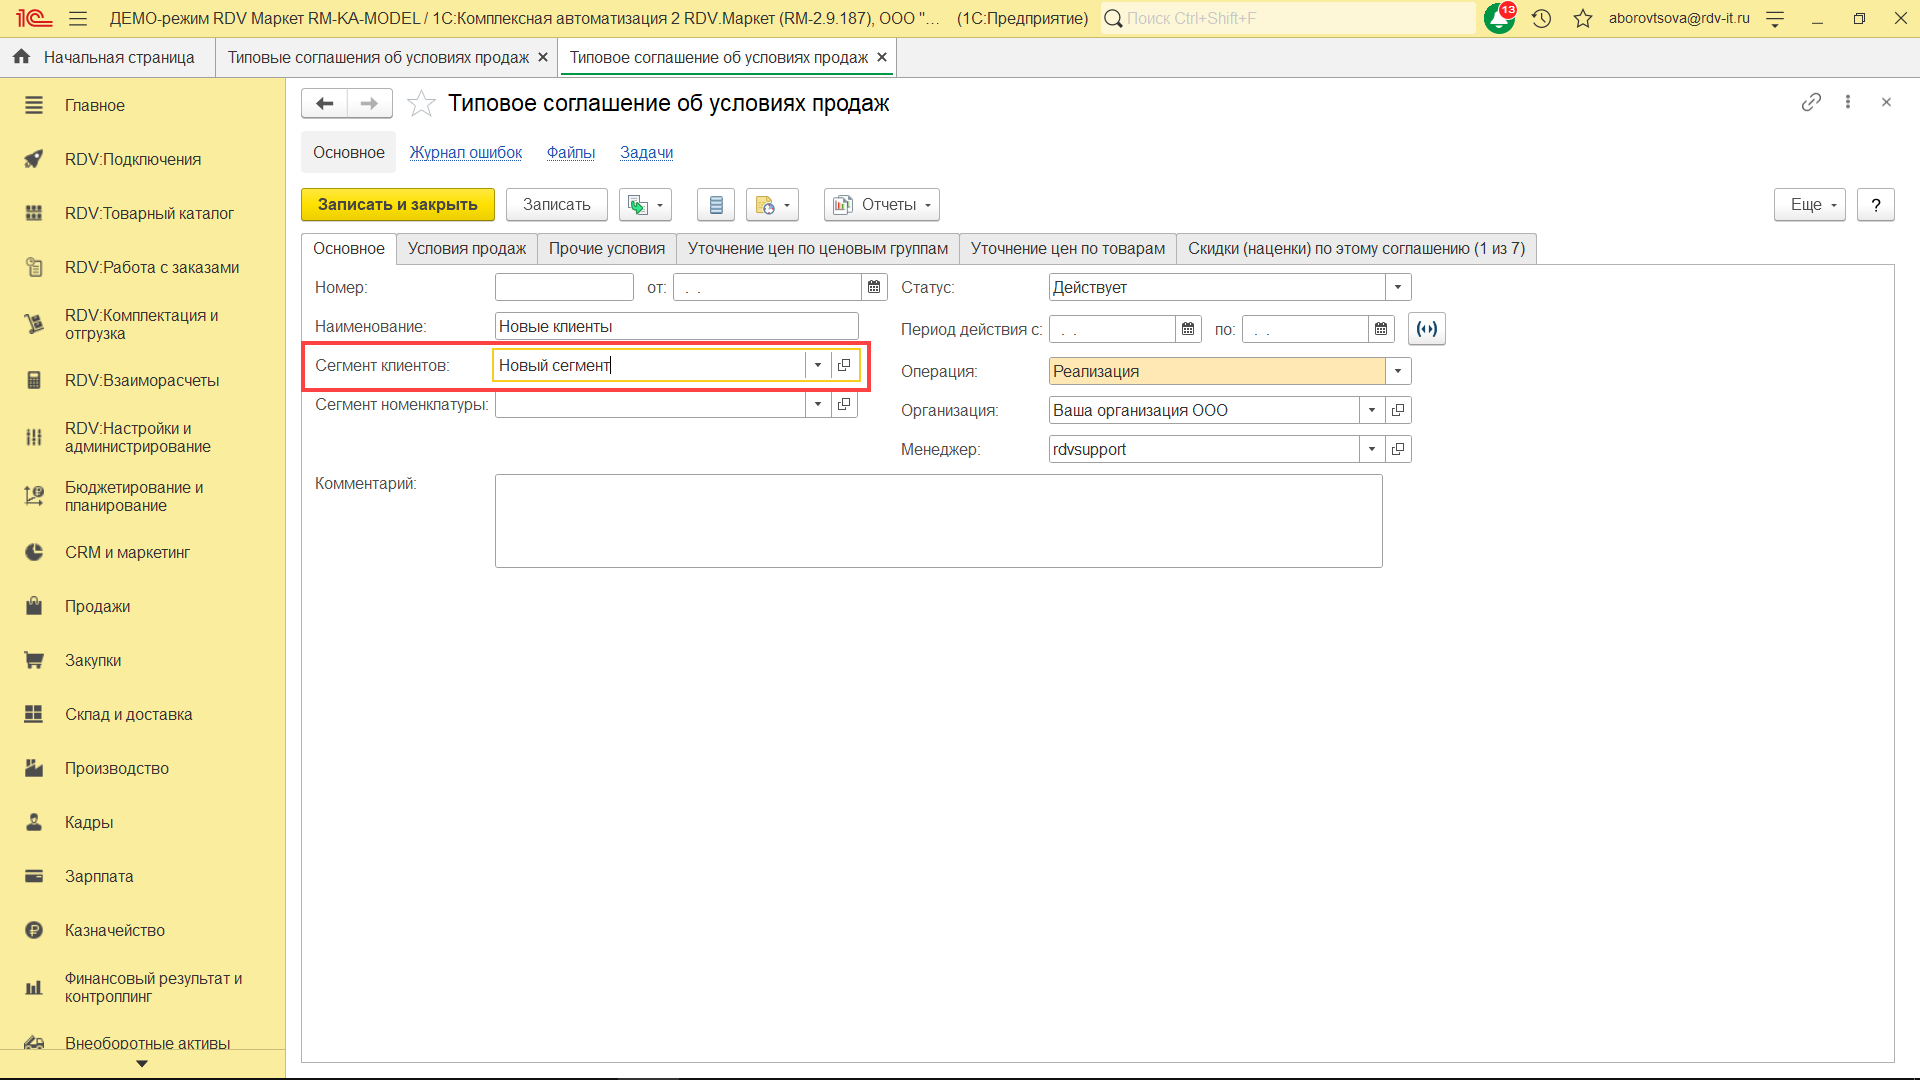1920x1080 pixels.
Task: Expand the Еще menu
Action: (x=1809, y=205)
